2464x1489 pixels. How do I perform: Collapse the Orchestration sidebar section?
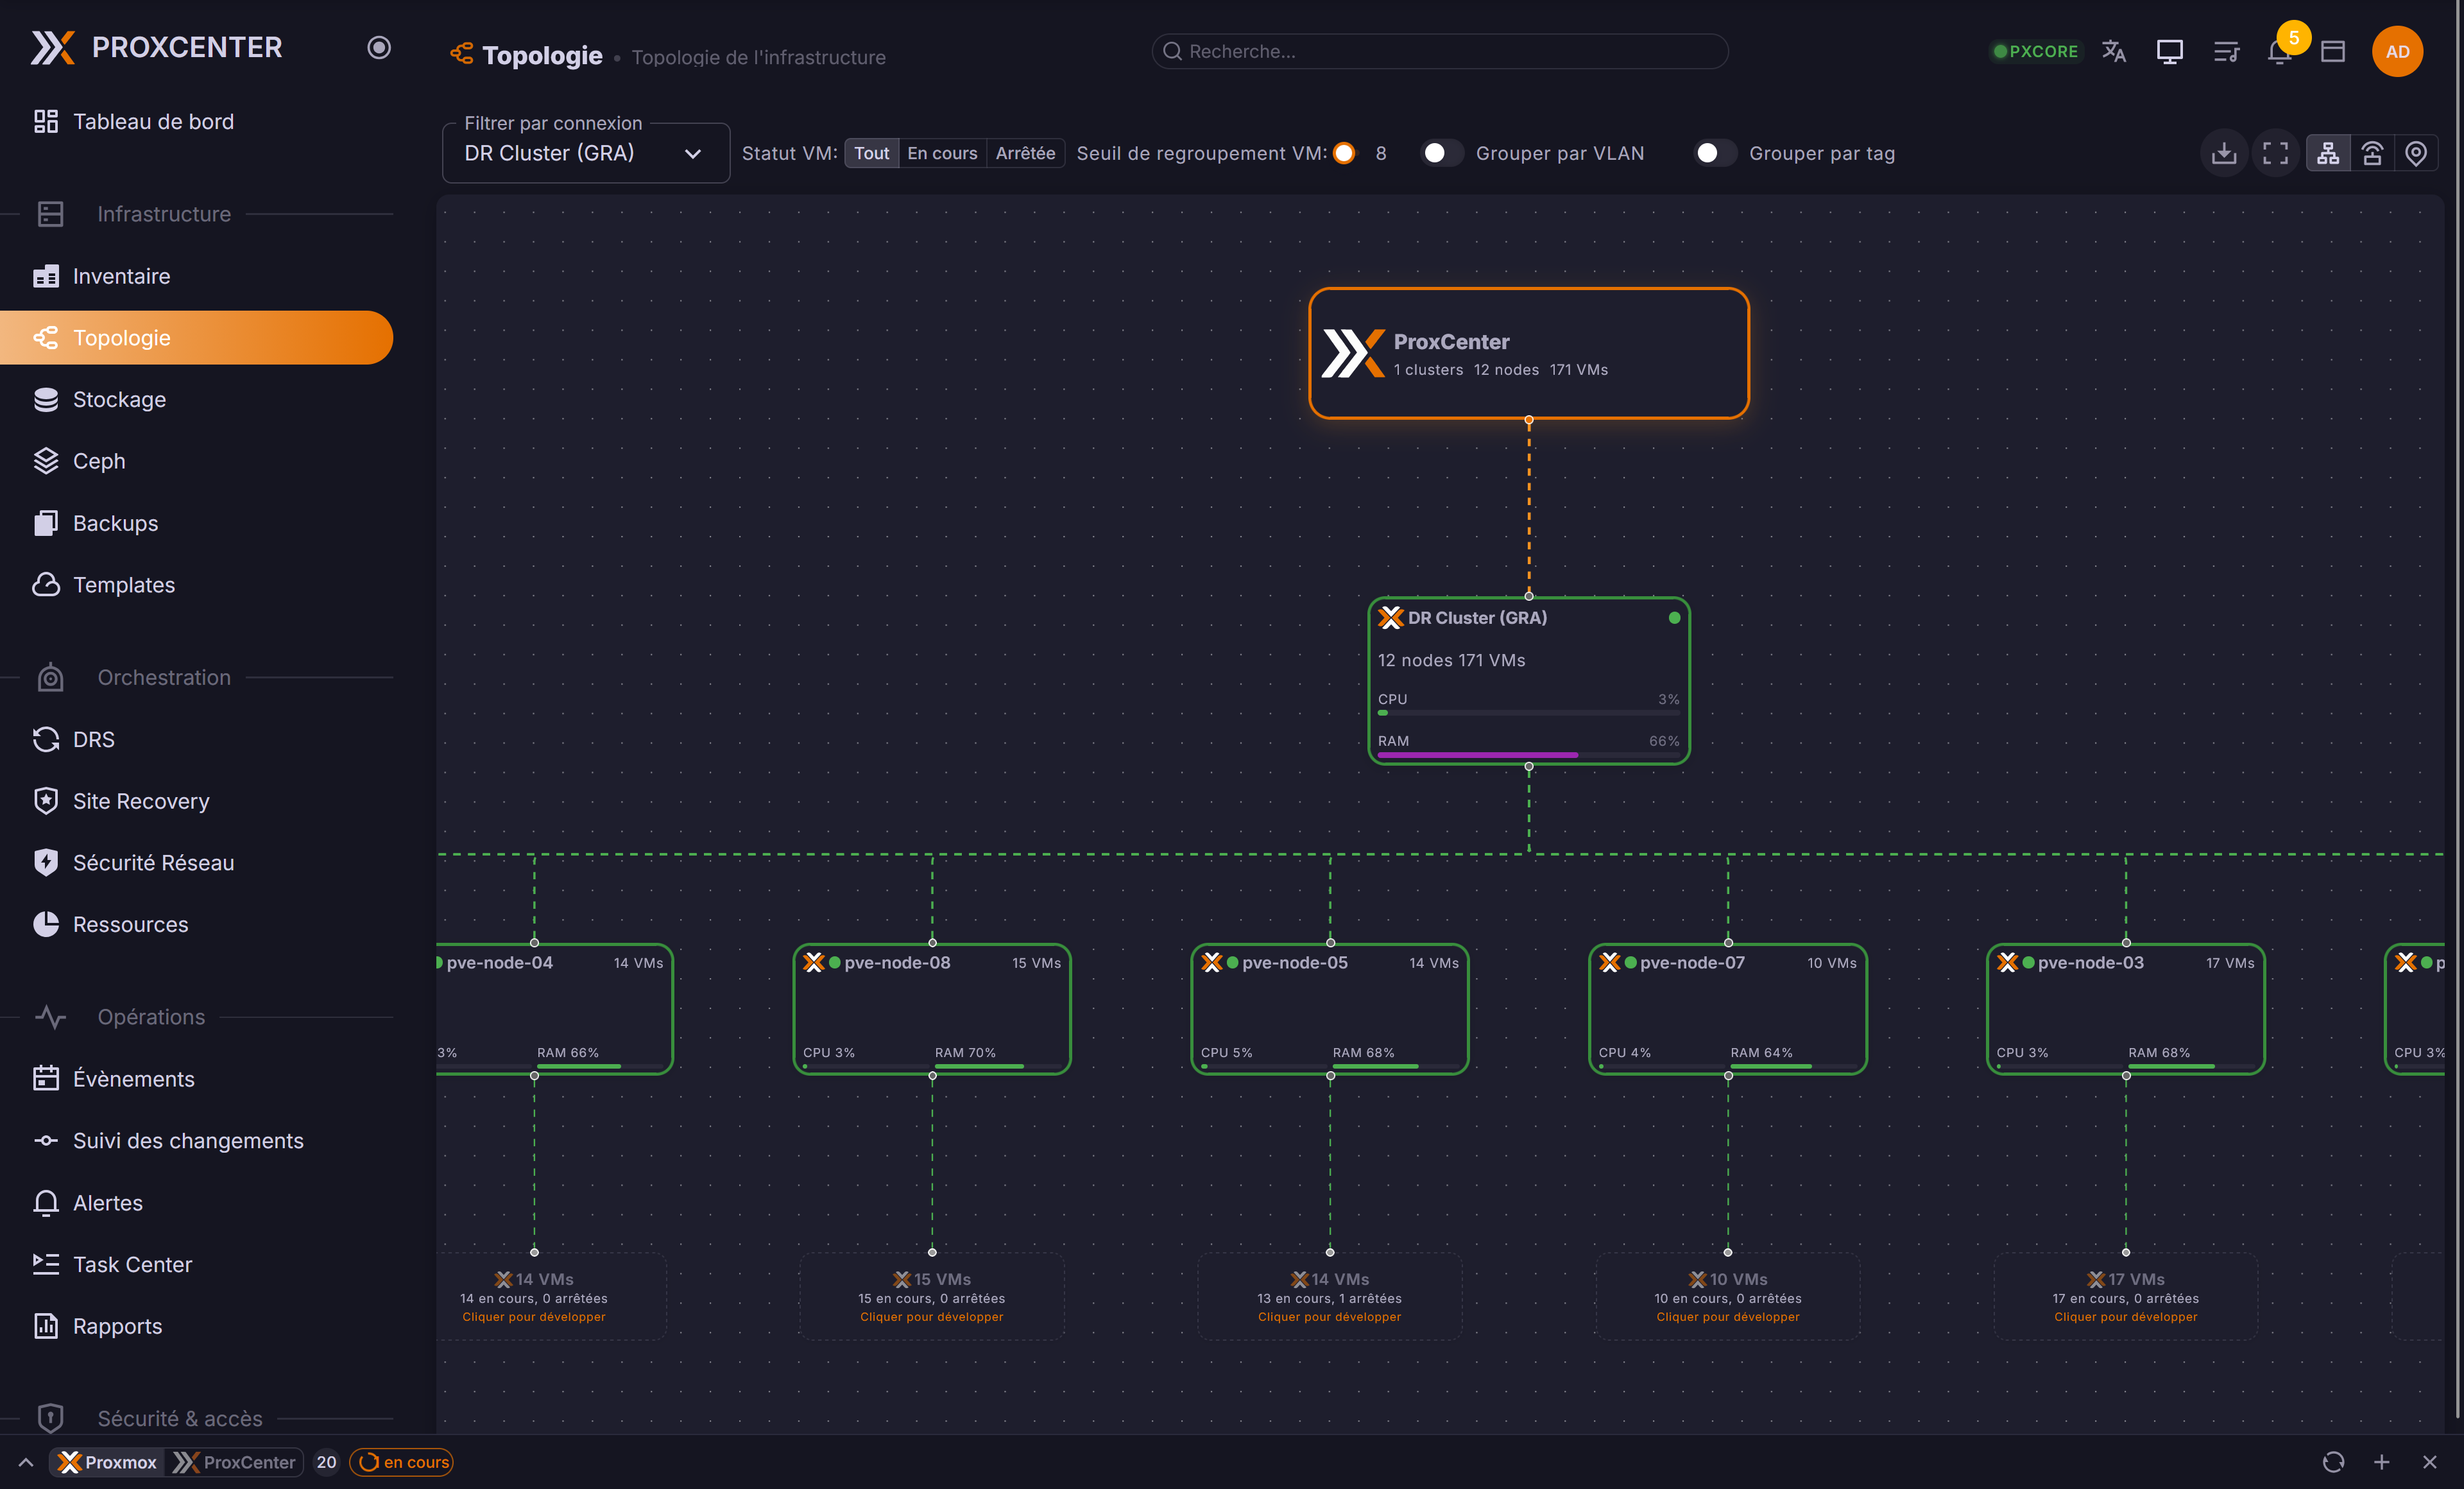tap(196, 677)
